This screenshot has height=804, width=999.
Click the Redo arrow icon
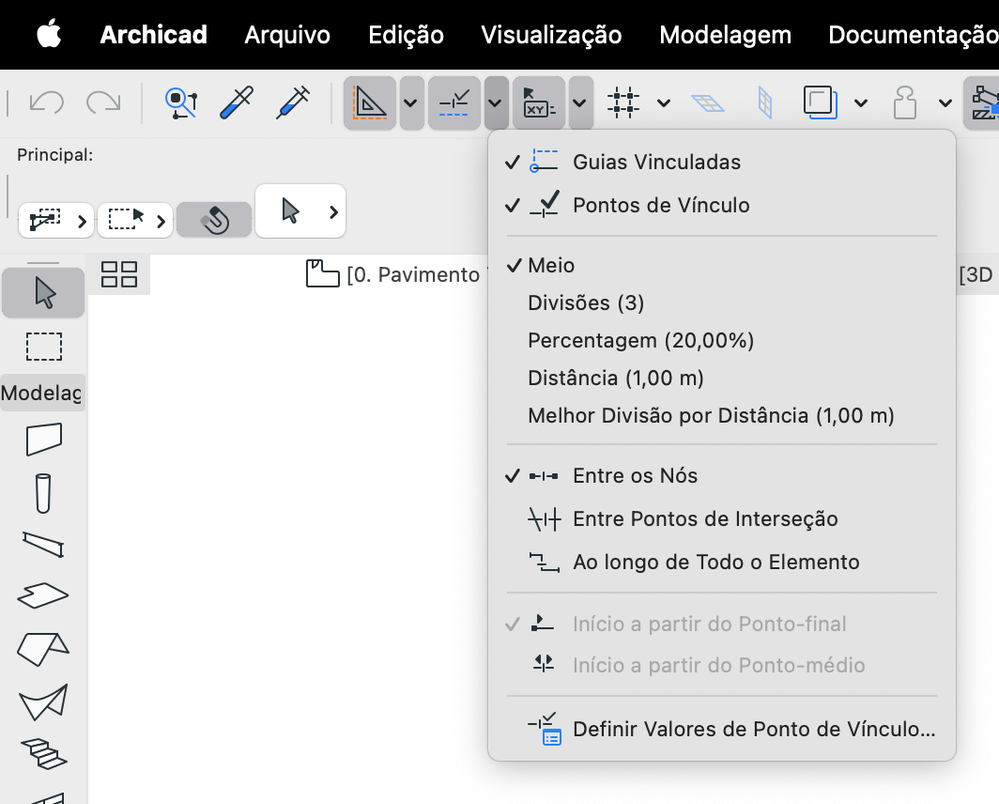tap(103, 102)
